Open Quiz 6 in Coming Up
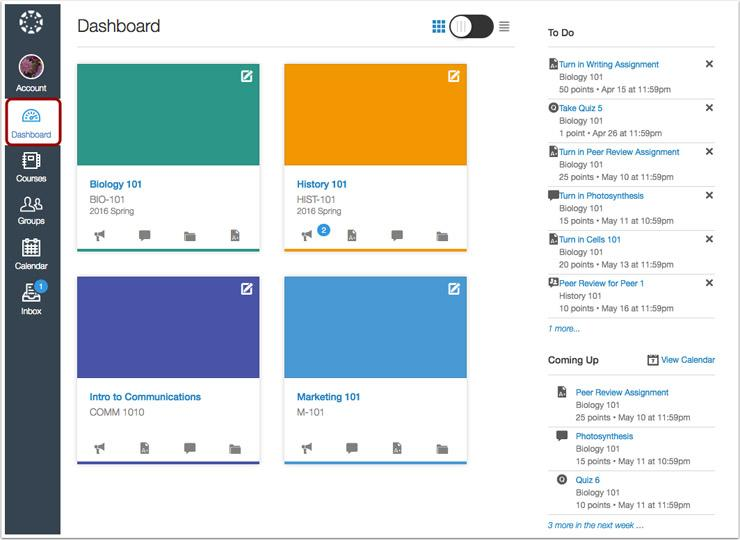The image size is (740, 540). 588,480
